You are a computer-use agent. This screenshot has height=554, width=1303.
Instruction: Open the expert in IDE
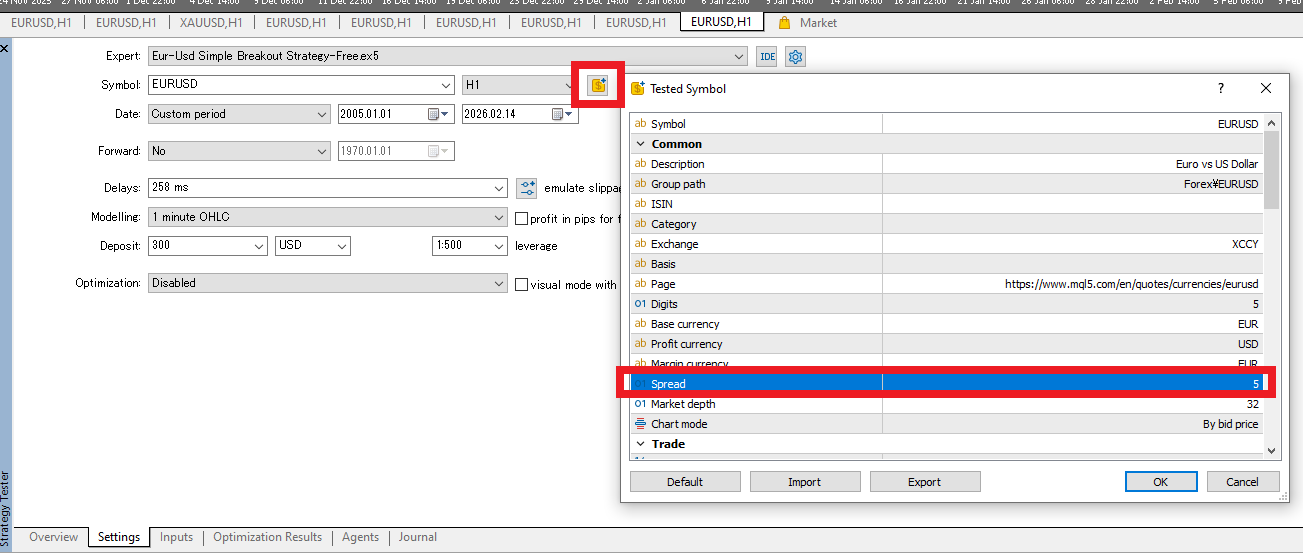pyautogui.click(x=767, y=57)
